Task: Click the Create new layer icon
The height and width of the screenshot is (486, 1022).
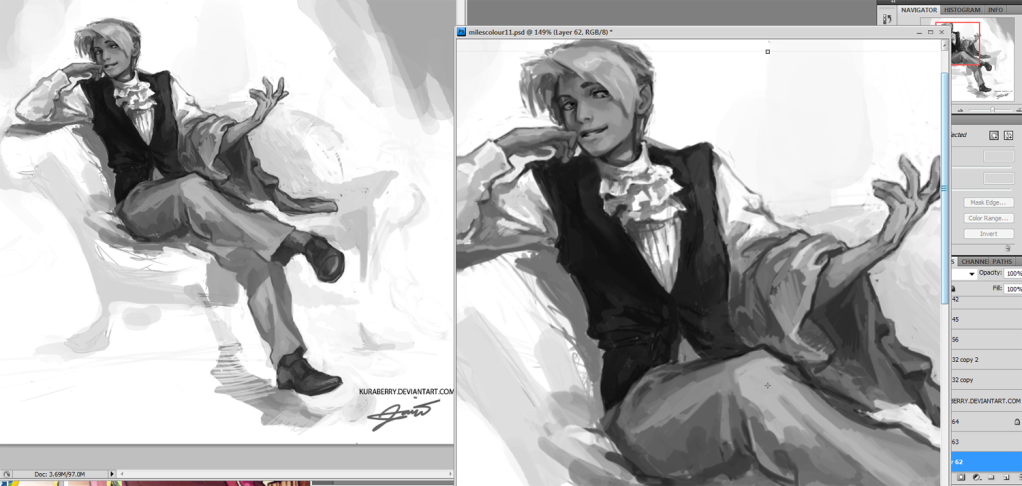Action: tap(1004, 478)
